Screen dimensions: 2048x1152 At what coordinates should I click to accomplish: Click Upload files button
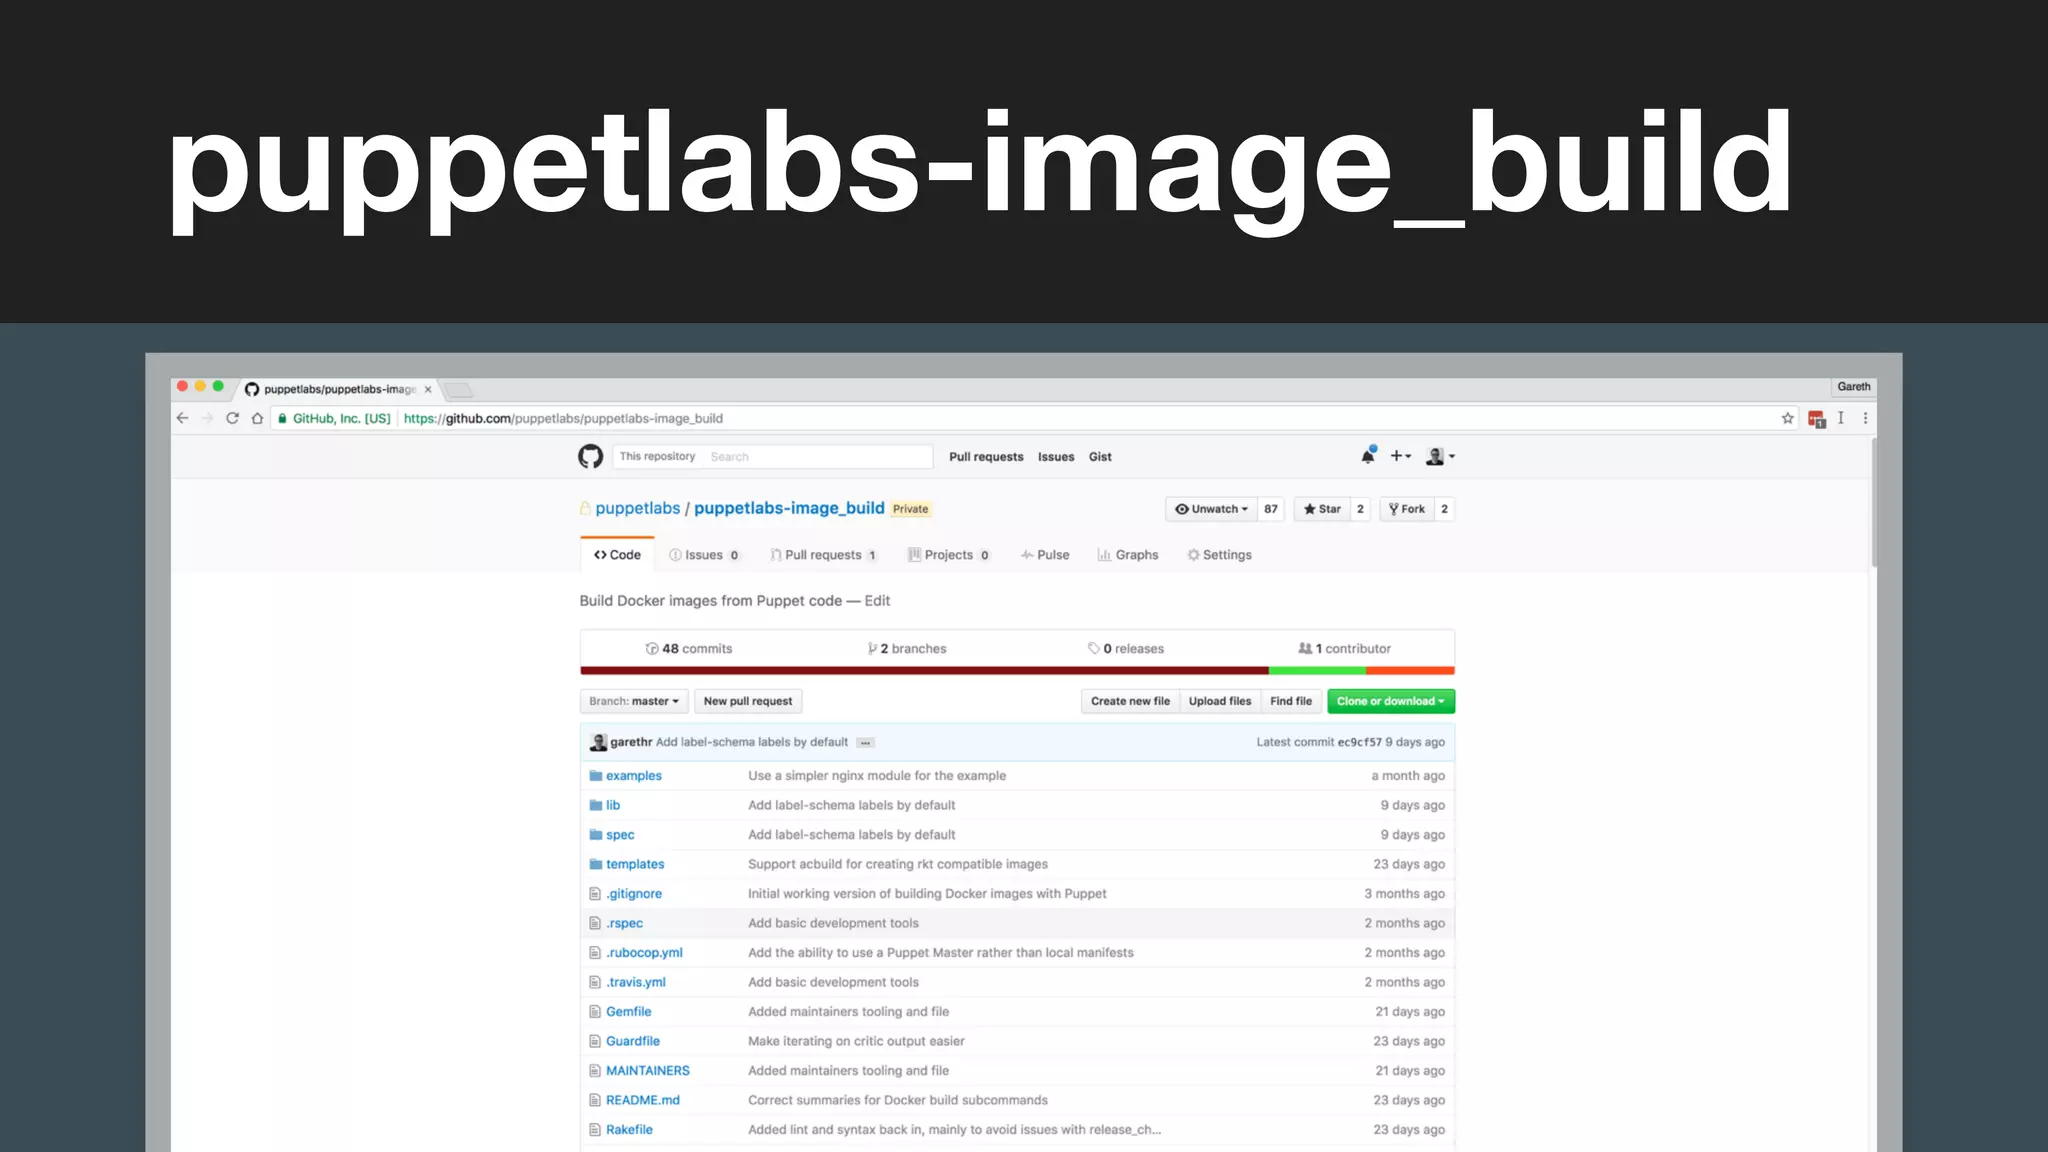[1220, 702]
